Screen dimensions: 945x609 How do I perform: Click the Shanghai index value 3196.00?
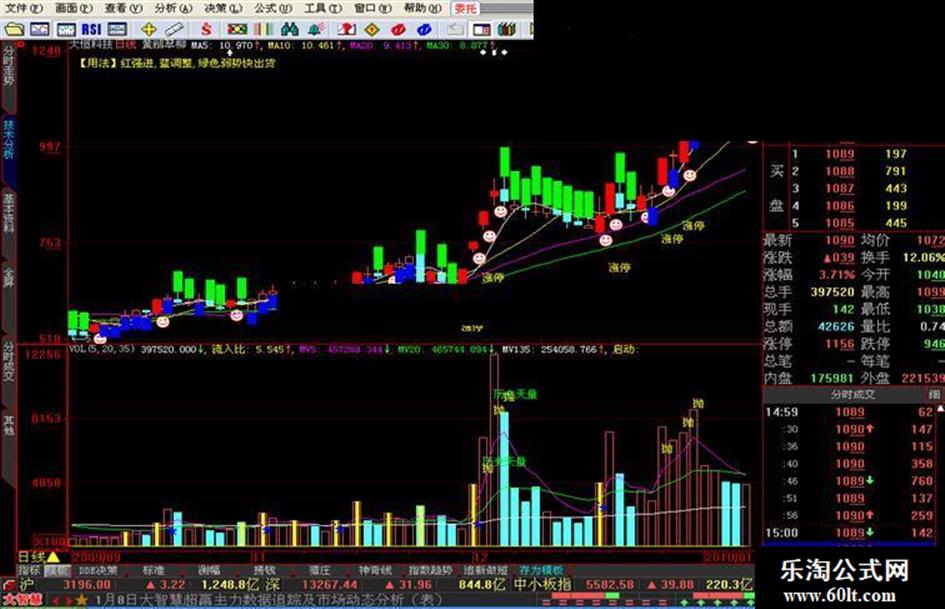(x=87, y=584)
